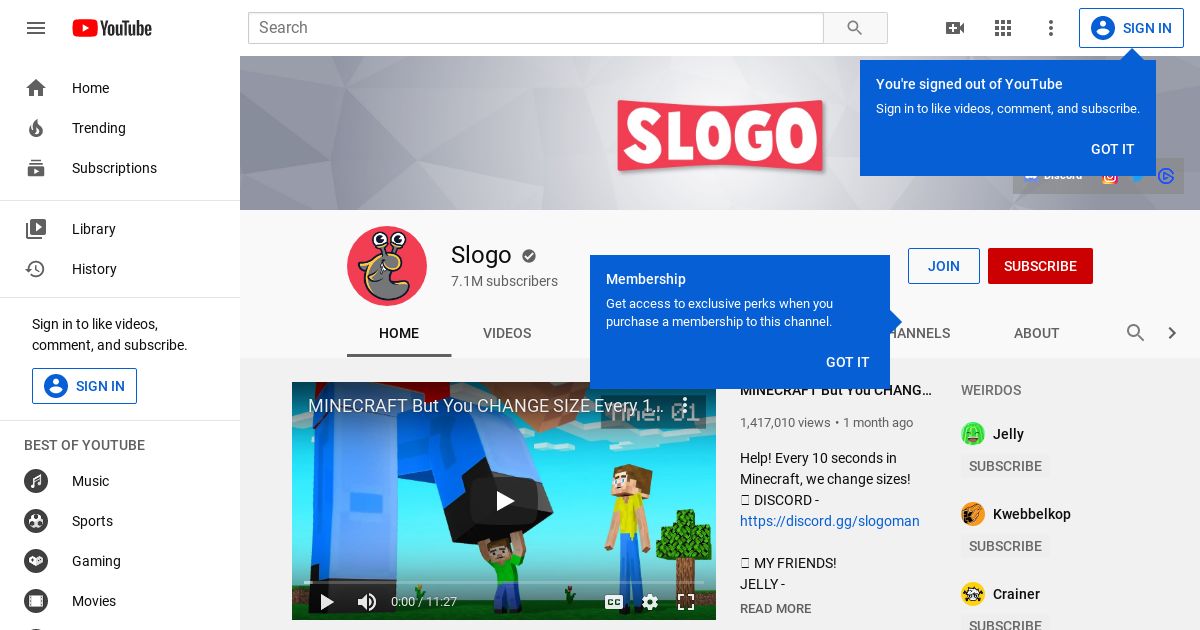Viewport: 1200px width, 630px height.
Task: Mute the video volume speaker icon
Action: pyautogui.click(x=367, y=602)
